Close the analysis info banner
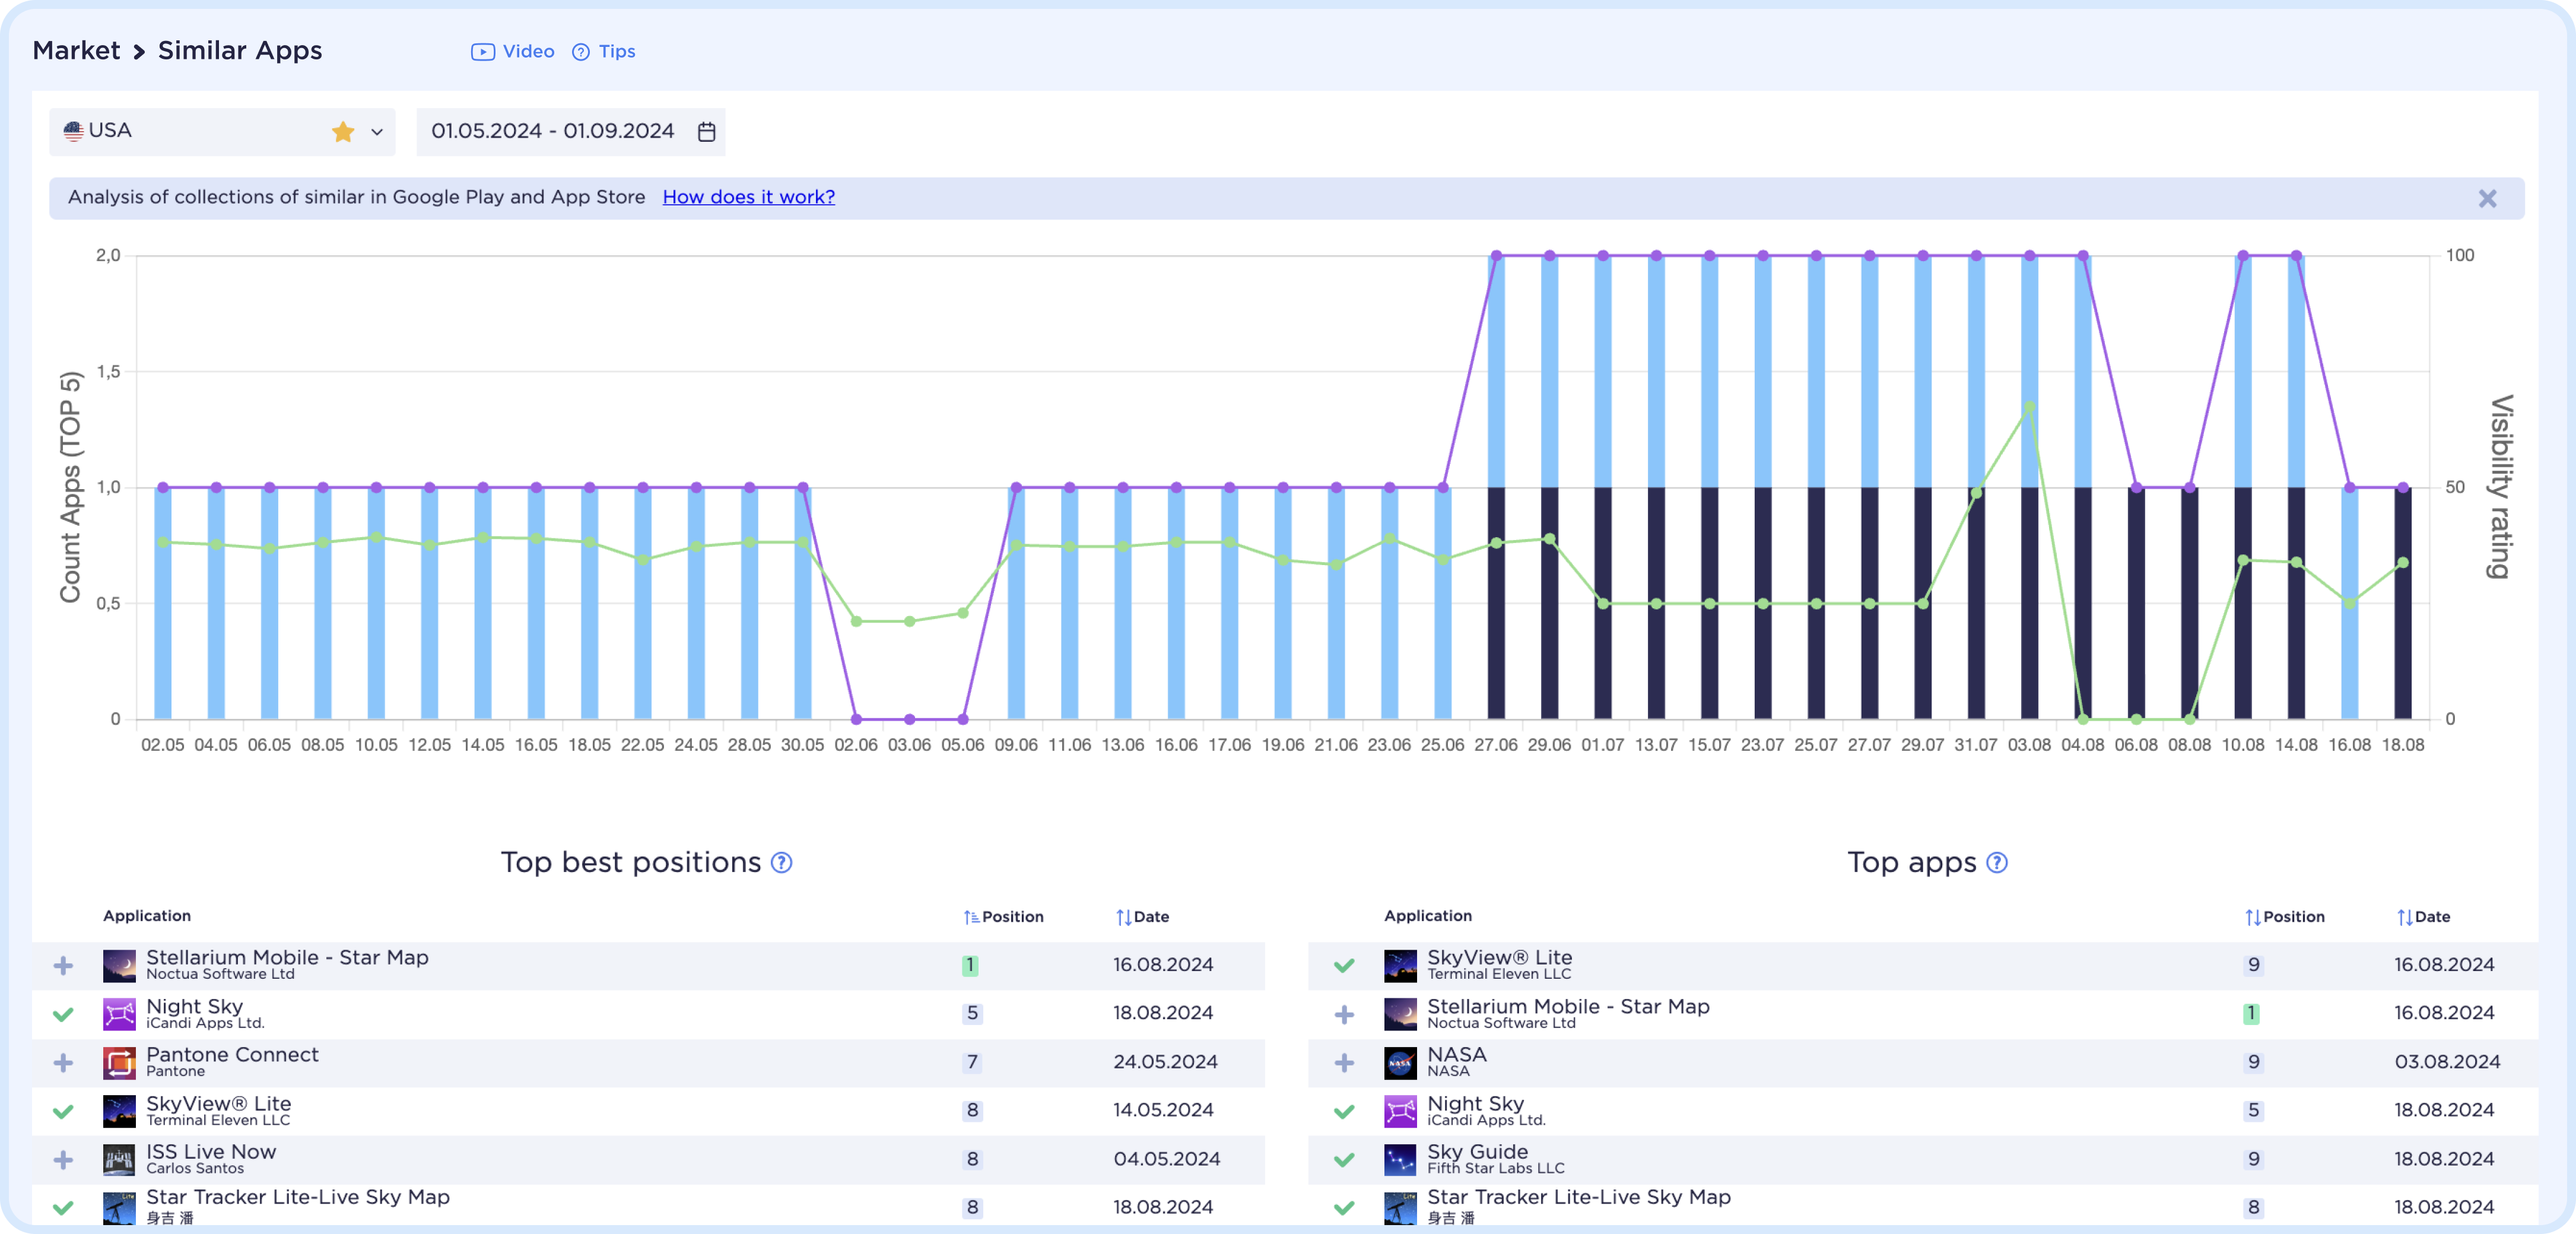The width and height of the screenshot is (2576, 1234). pyautogui.click(x=2487, y=199)
